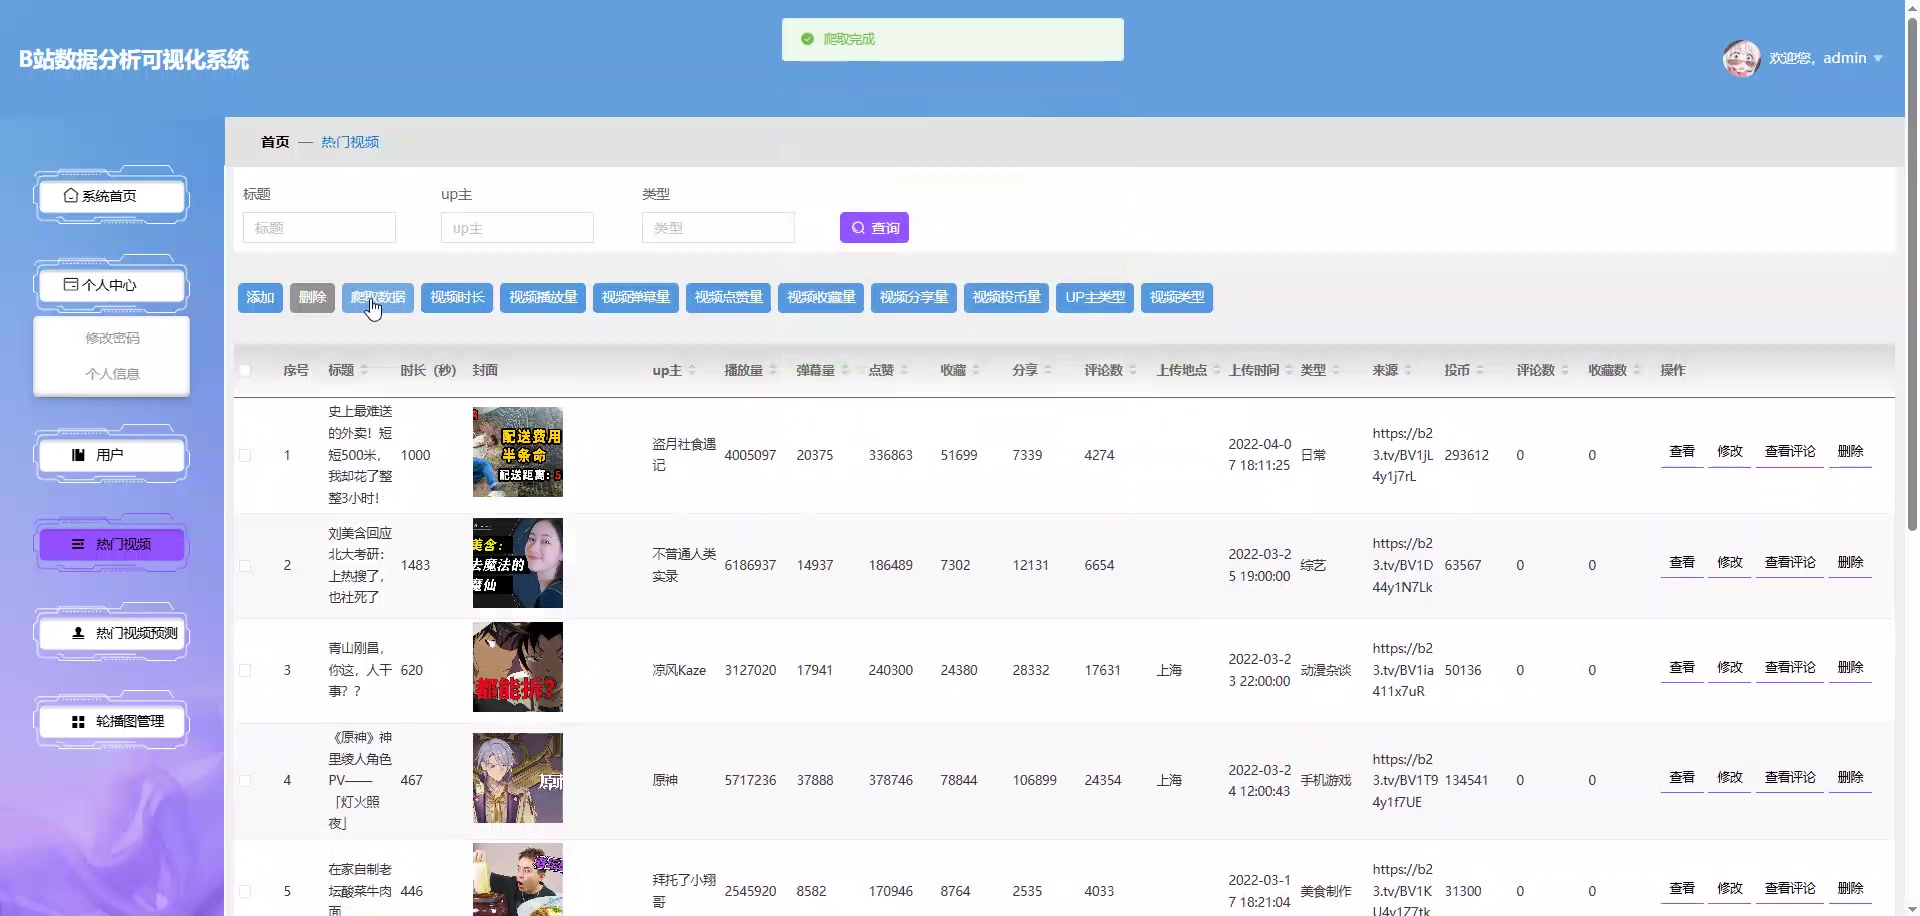Click the 原神 video cover thumbnail
The width and height of the screenshot is (1920, 916).
[x=518, y=778]
